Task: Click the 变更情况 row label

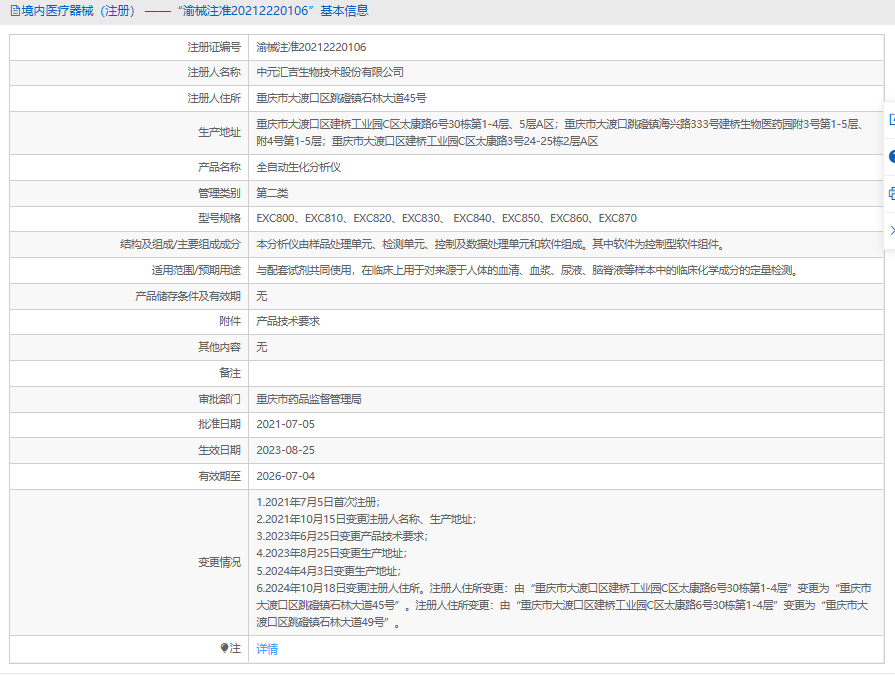Action: 219,563
